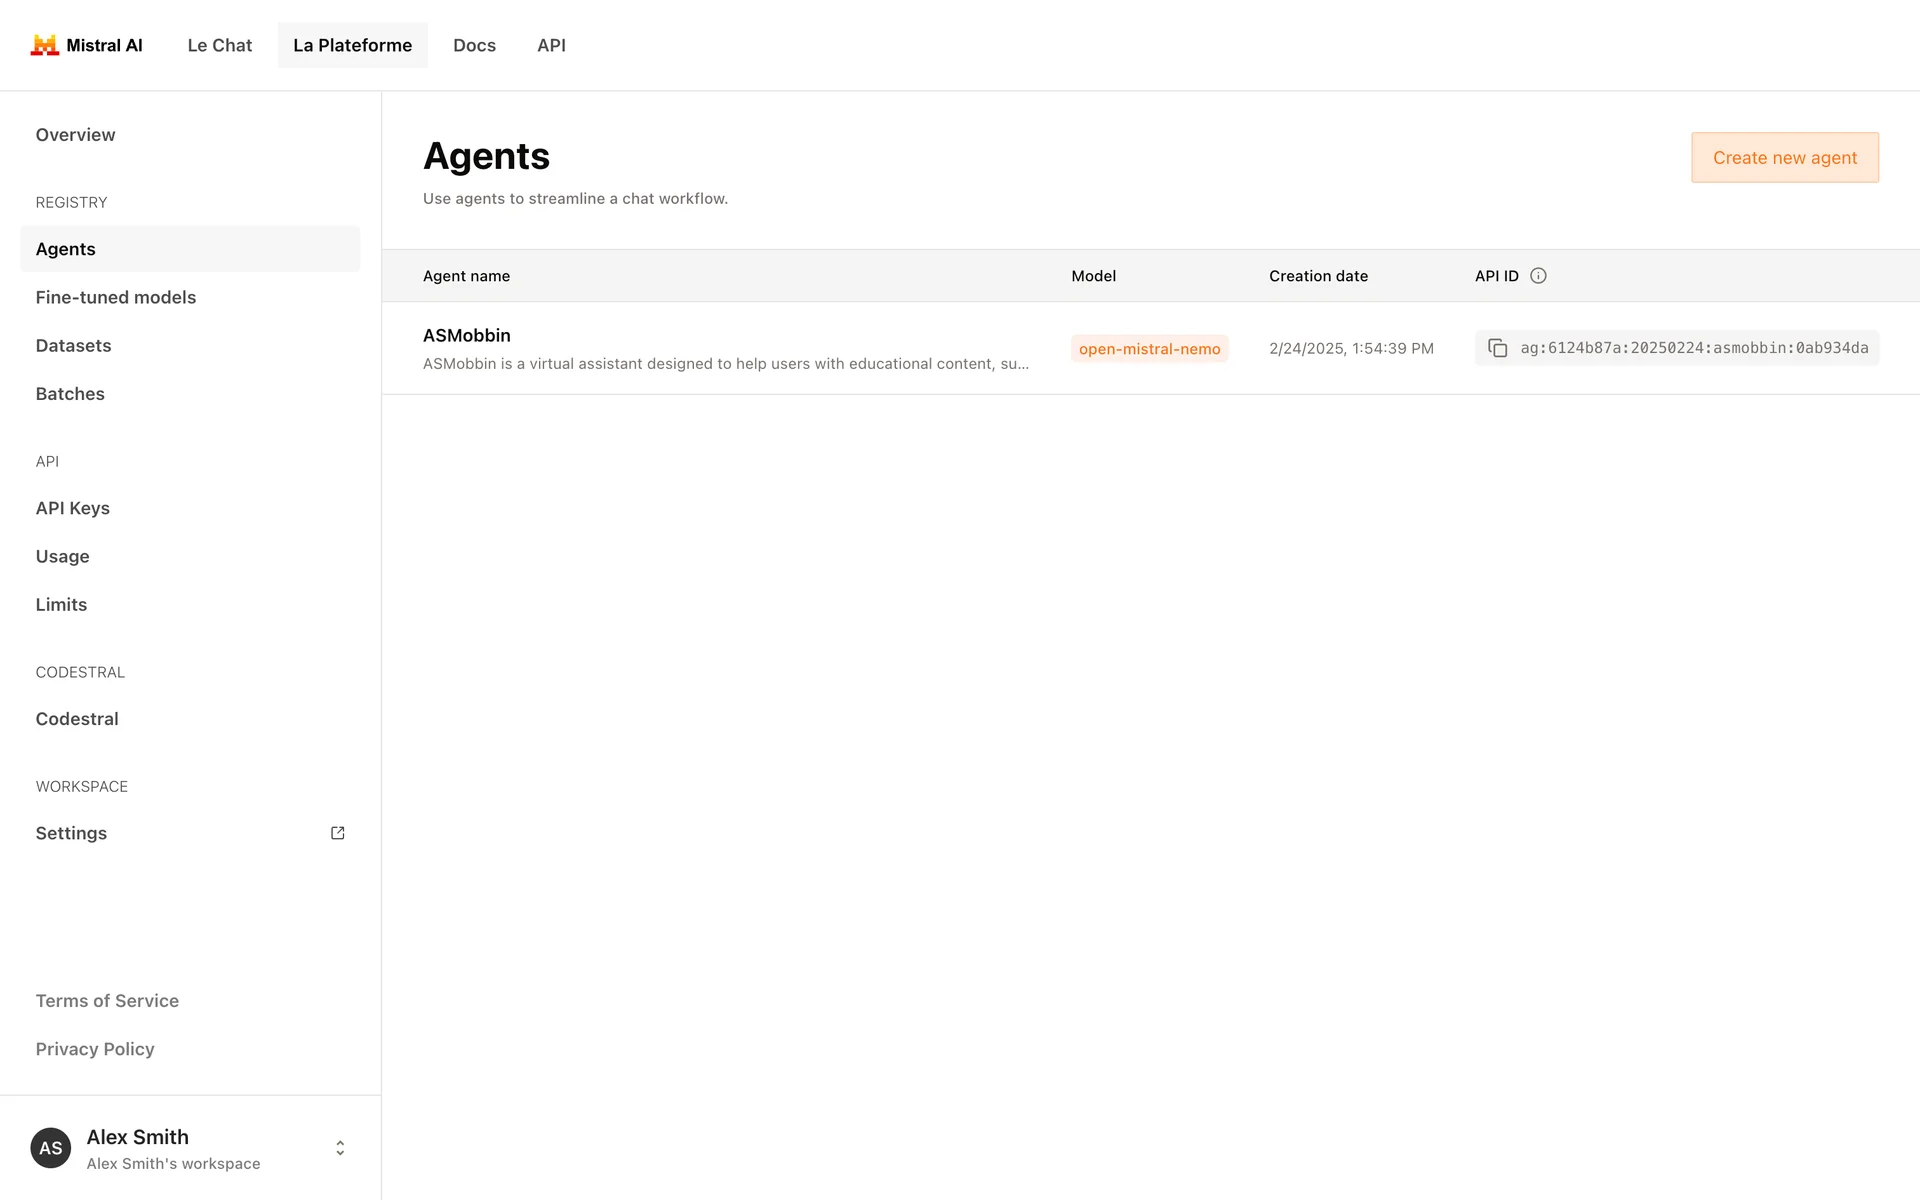Copy the ASMobbin agent API ID
The width and height of the screenshot is (1920, 1200).
(1497, 348)
